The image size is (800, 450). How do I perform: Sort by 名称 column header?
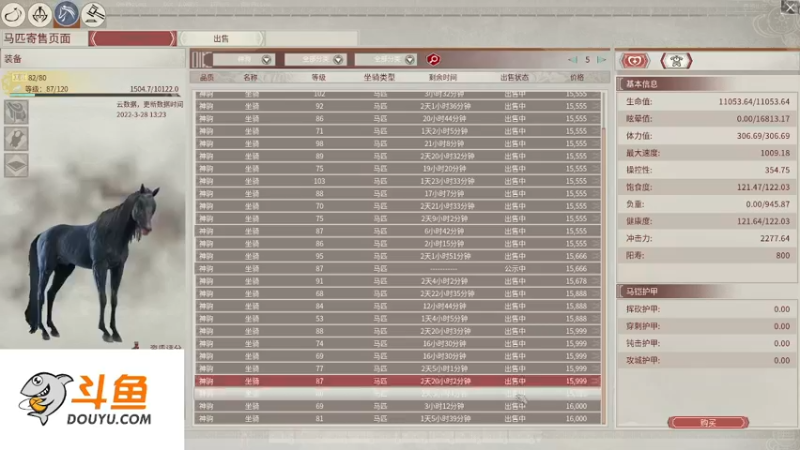(x=251, y=78)
